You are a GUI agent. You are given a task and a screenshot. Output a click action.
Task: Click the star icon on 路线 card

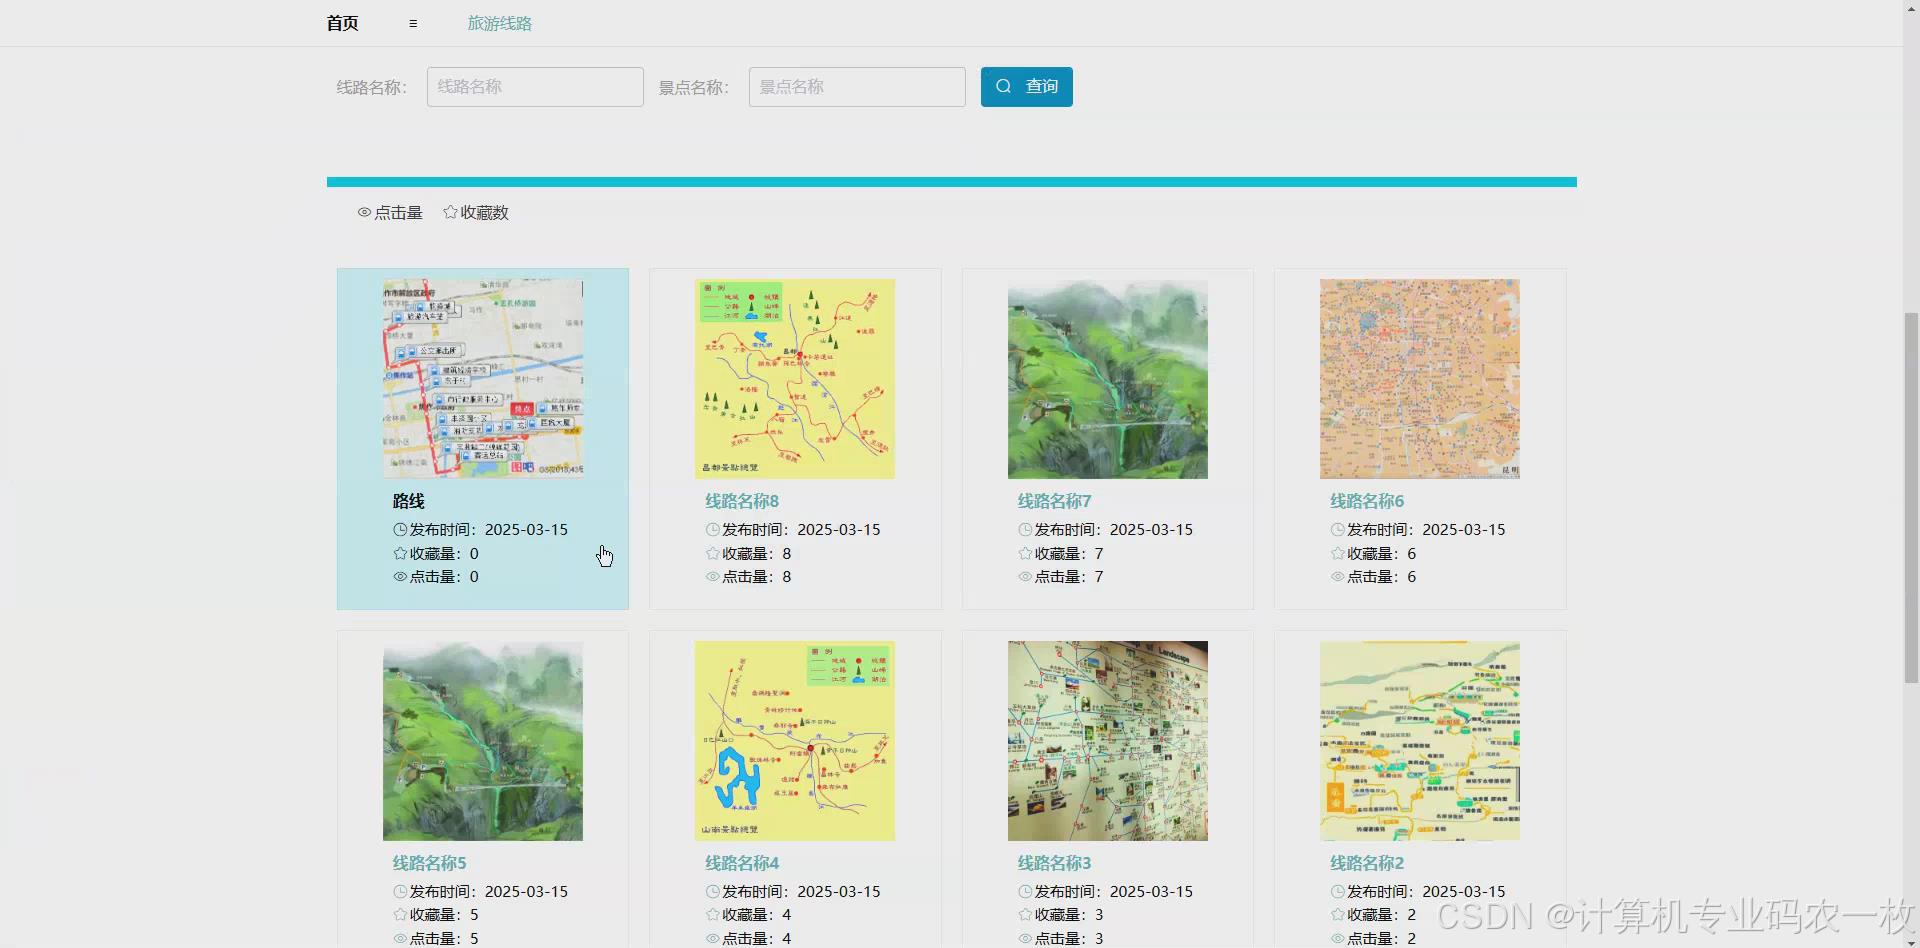400,554
